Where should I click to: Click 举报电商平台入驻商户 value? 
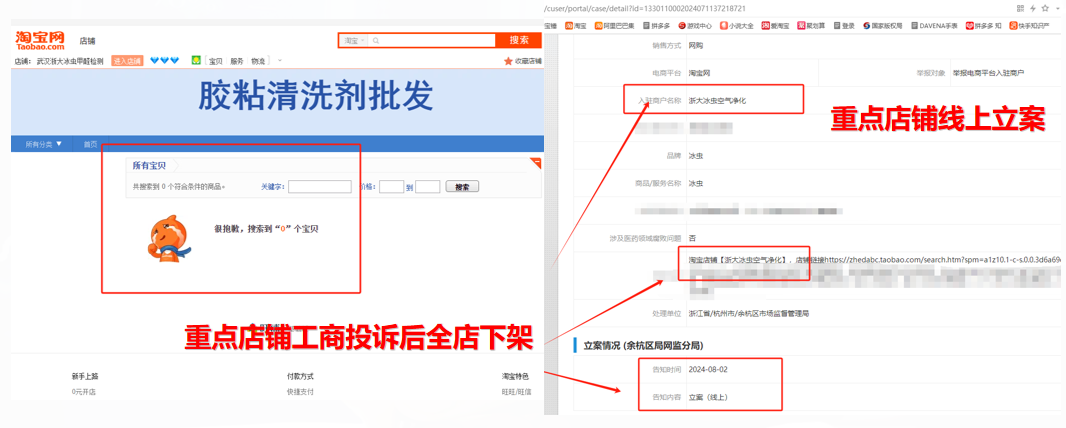click(x=988, y=73)
